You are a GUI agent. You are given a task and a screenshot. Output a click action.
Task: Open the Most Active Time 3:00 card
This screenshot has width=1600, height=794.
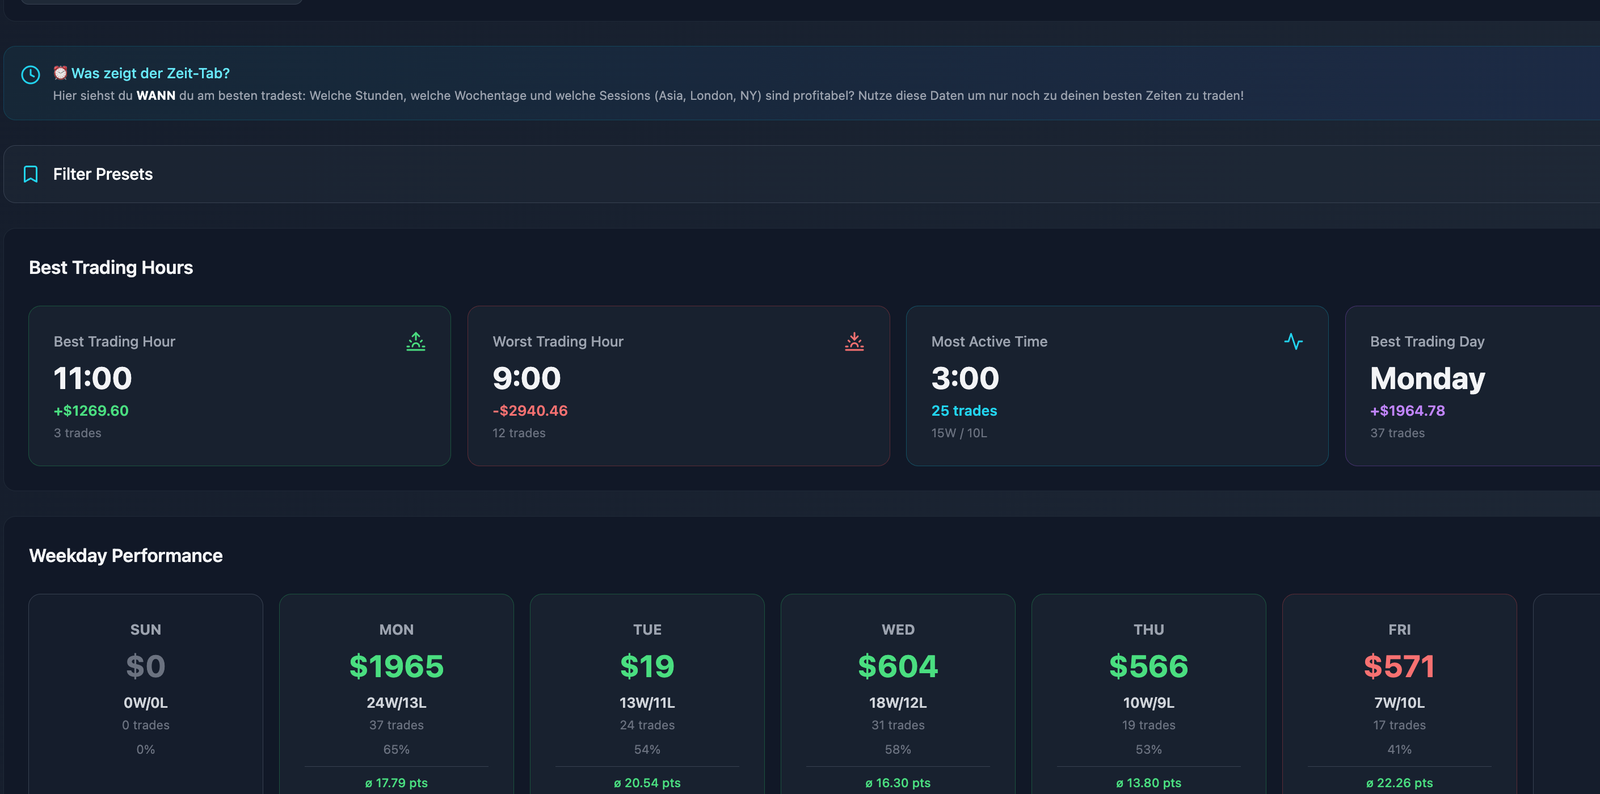point(1117,386)
